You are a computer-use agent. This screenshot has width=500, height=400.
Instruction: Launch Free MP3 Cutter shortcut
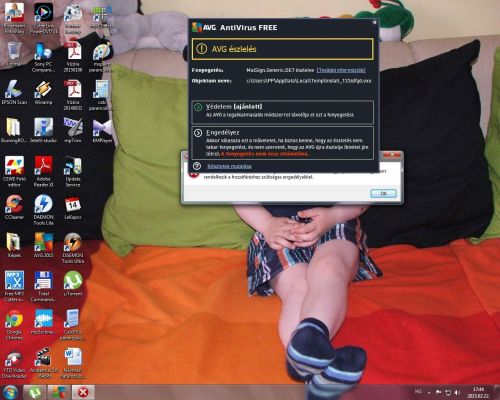(14, 286)
